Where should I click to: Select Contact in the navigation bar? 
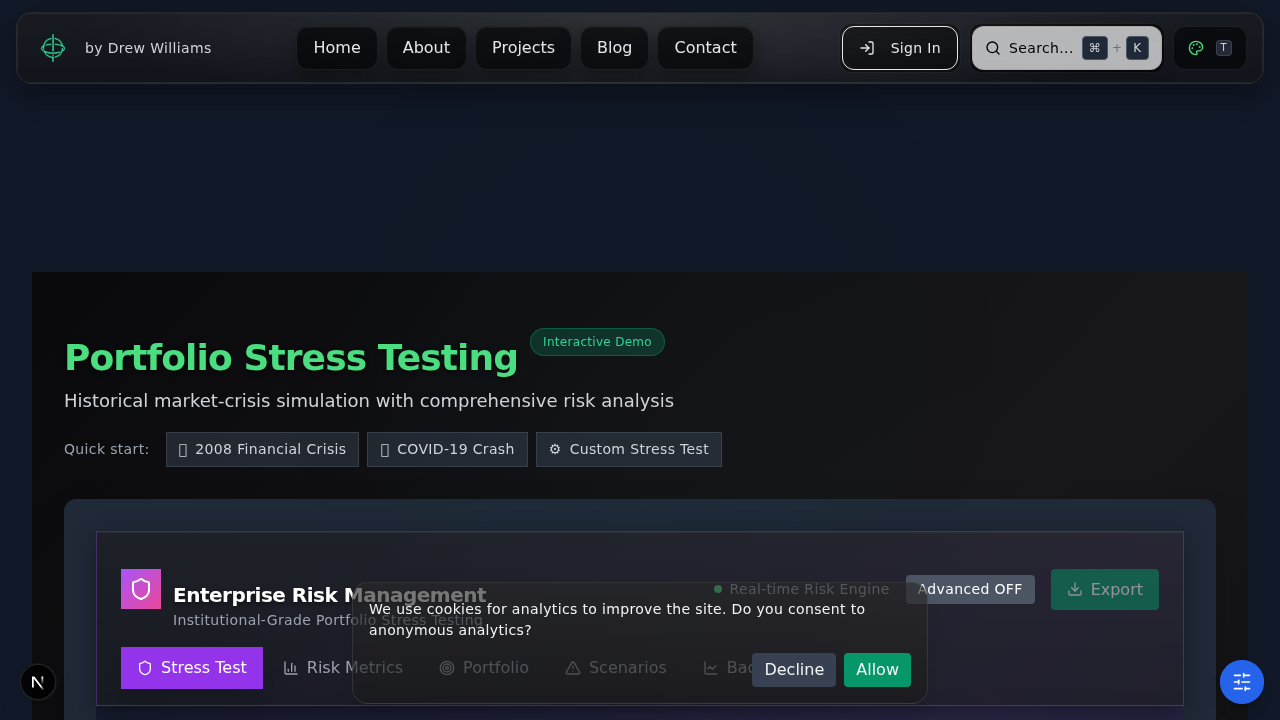(705, 47)
